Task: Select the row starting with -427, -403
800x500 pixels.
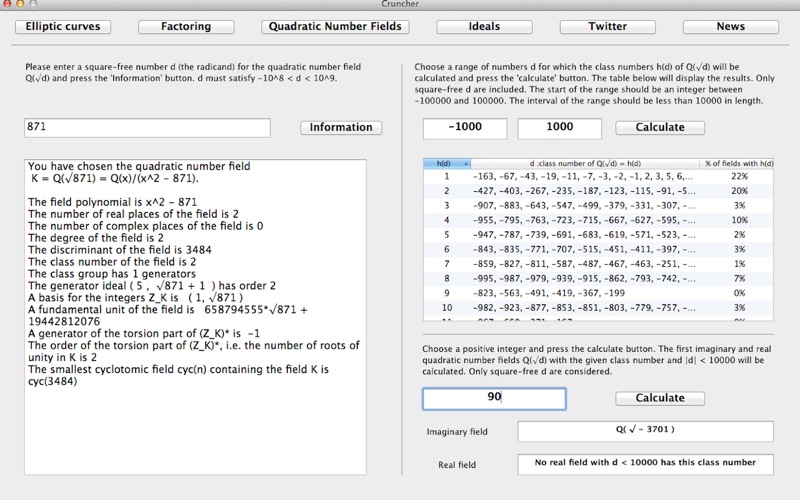Action: tap(598, 191)
